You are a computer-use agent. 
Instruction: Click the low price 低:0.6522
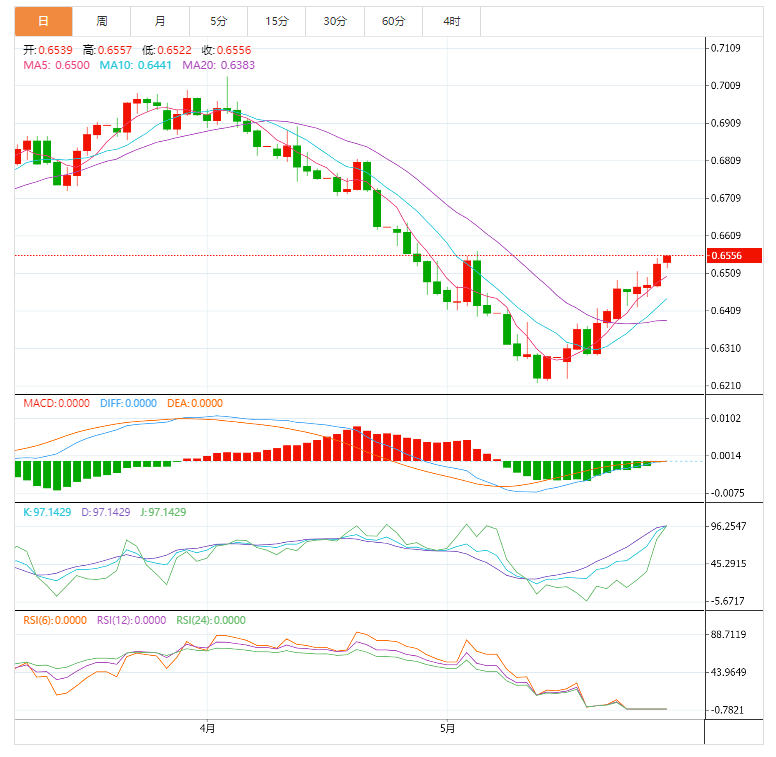(x=167, y=50)
